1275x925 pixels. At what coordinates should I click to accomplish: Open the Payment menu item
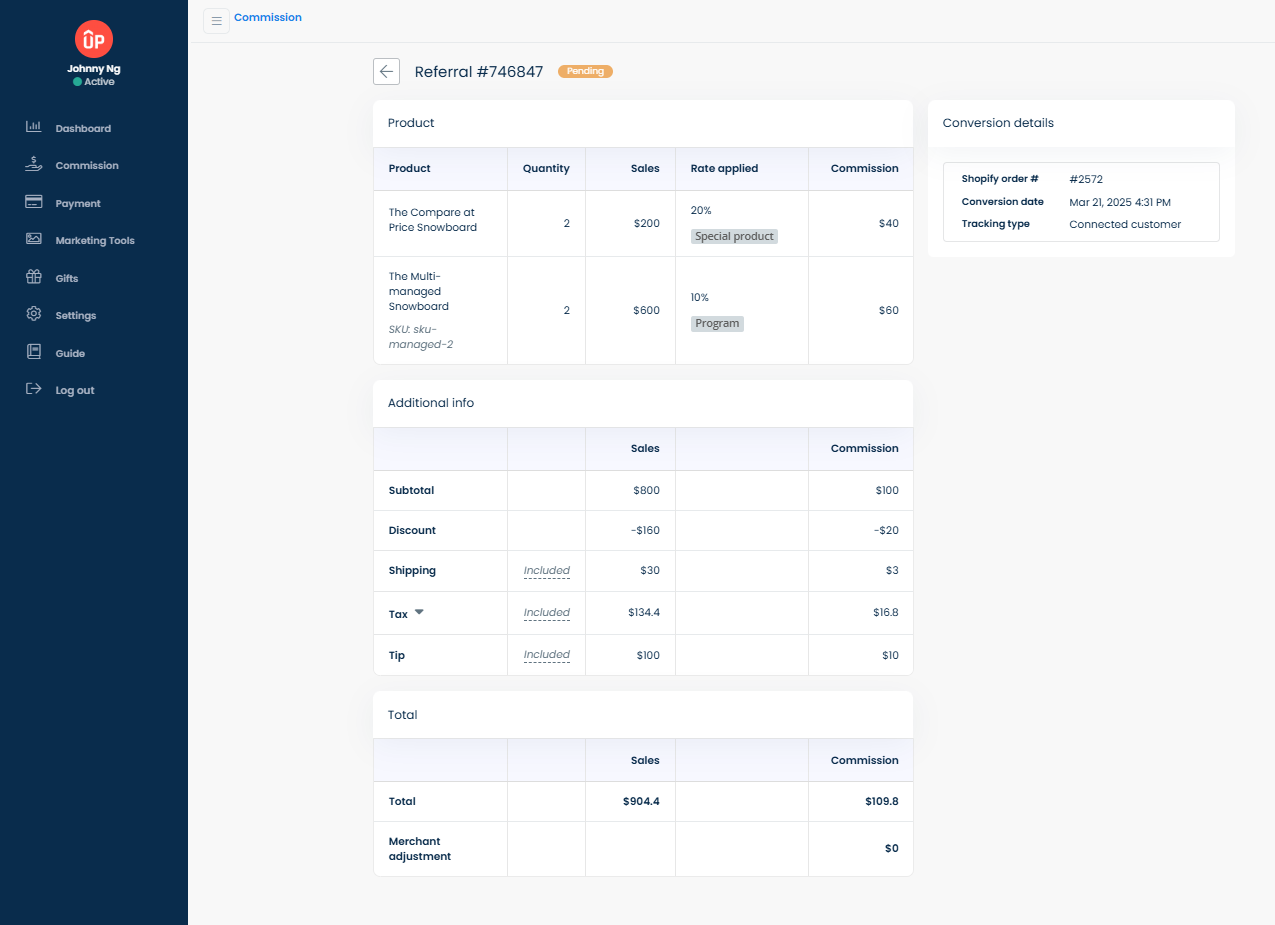(x=78, y=203)
